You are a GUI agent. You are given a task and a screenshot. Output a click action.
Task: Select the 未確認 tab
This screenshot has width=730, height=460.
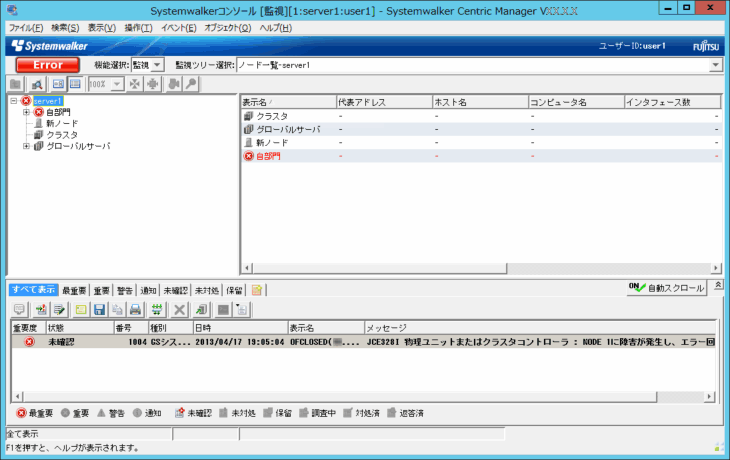click(176, 291)
